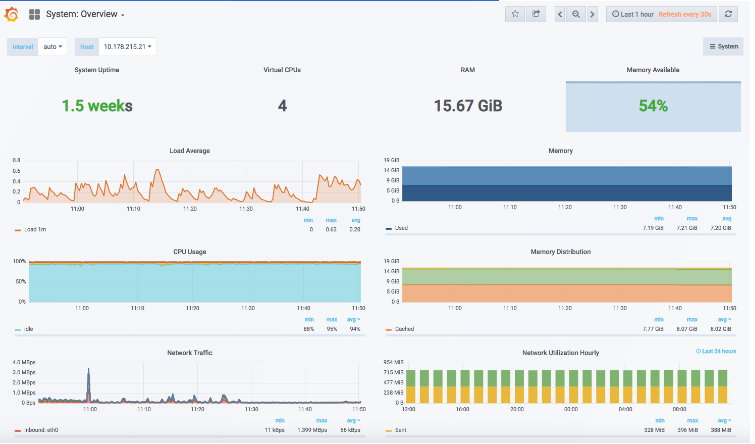Toggle the Sent series legend entry
The image size is (755, 444).
[401, 431]
